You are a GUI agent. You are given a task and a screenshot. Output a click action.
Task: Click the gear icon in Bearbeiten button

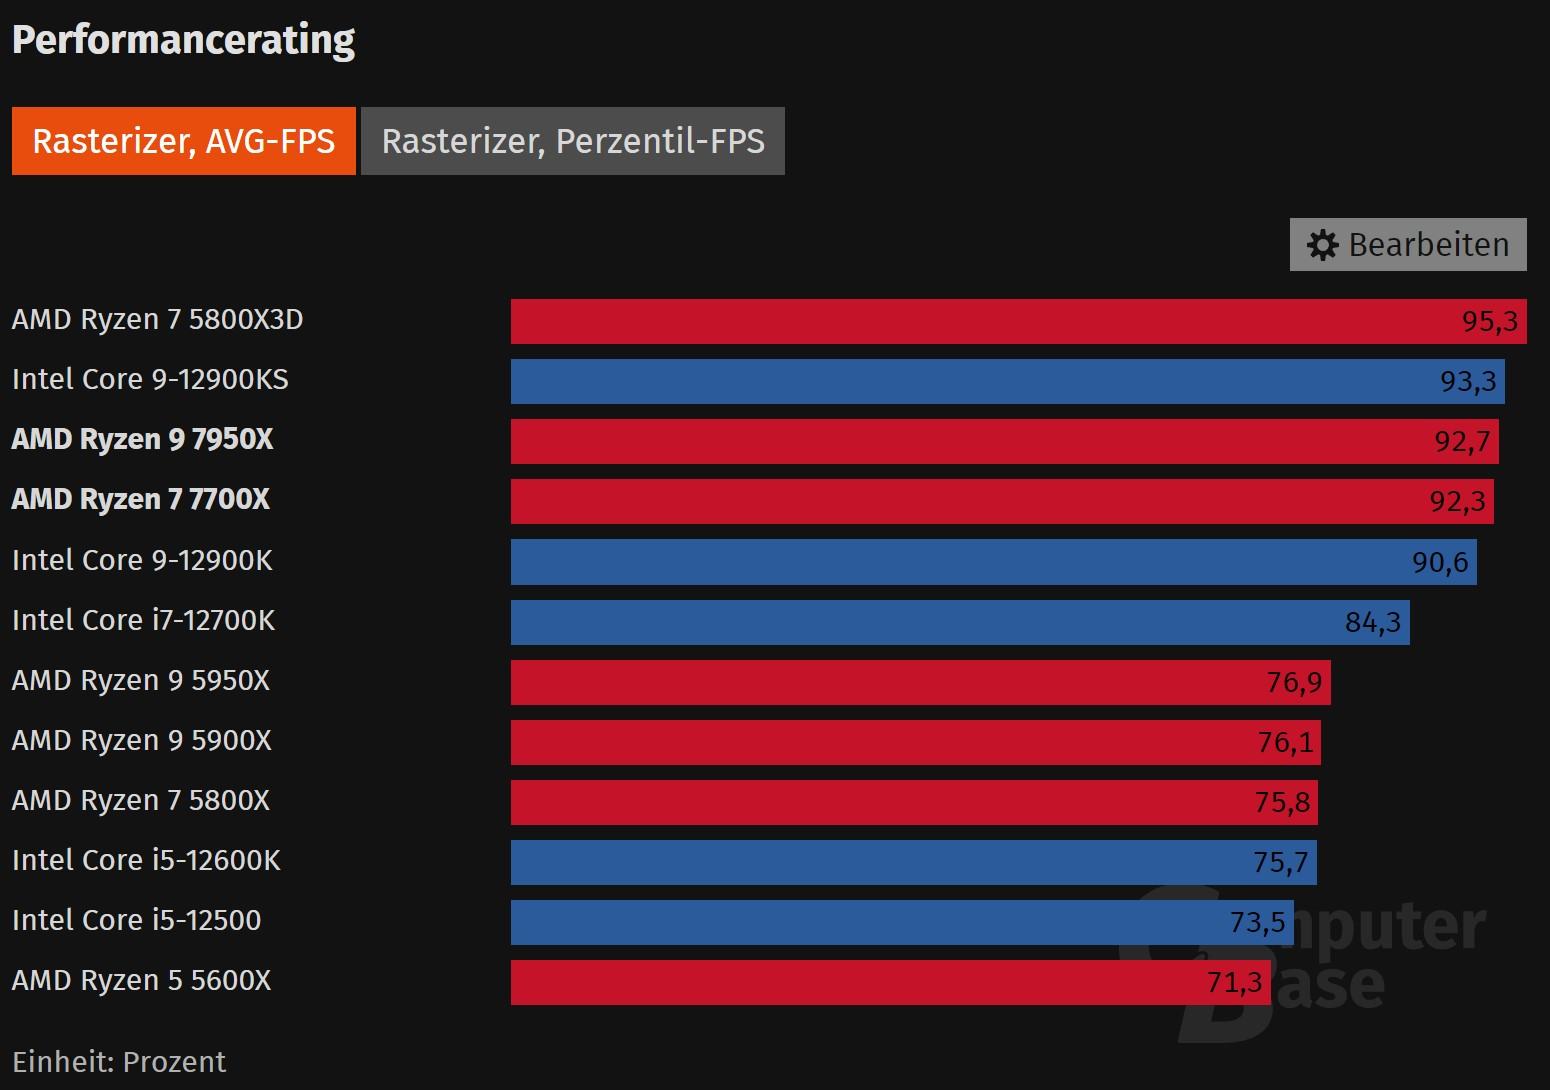coord(1322,245)
